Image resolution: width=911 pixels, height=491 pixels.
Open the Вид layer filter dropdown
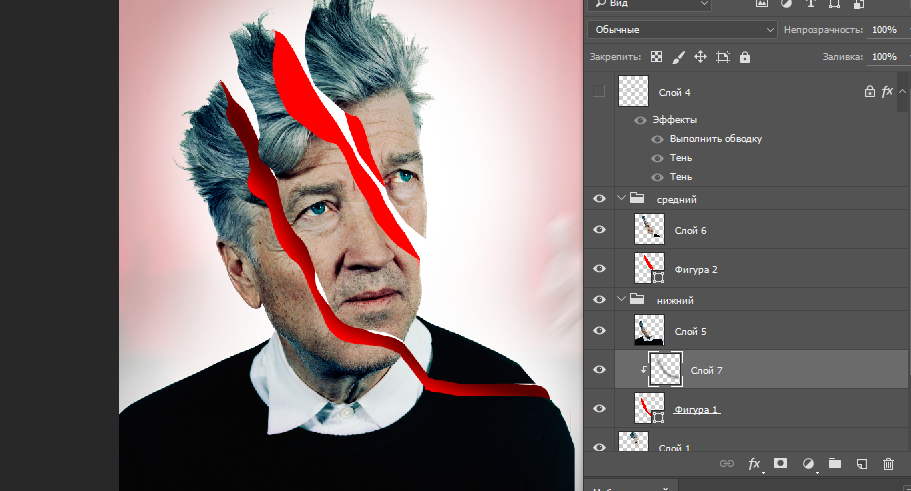[650, 3]
